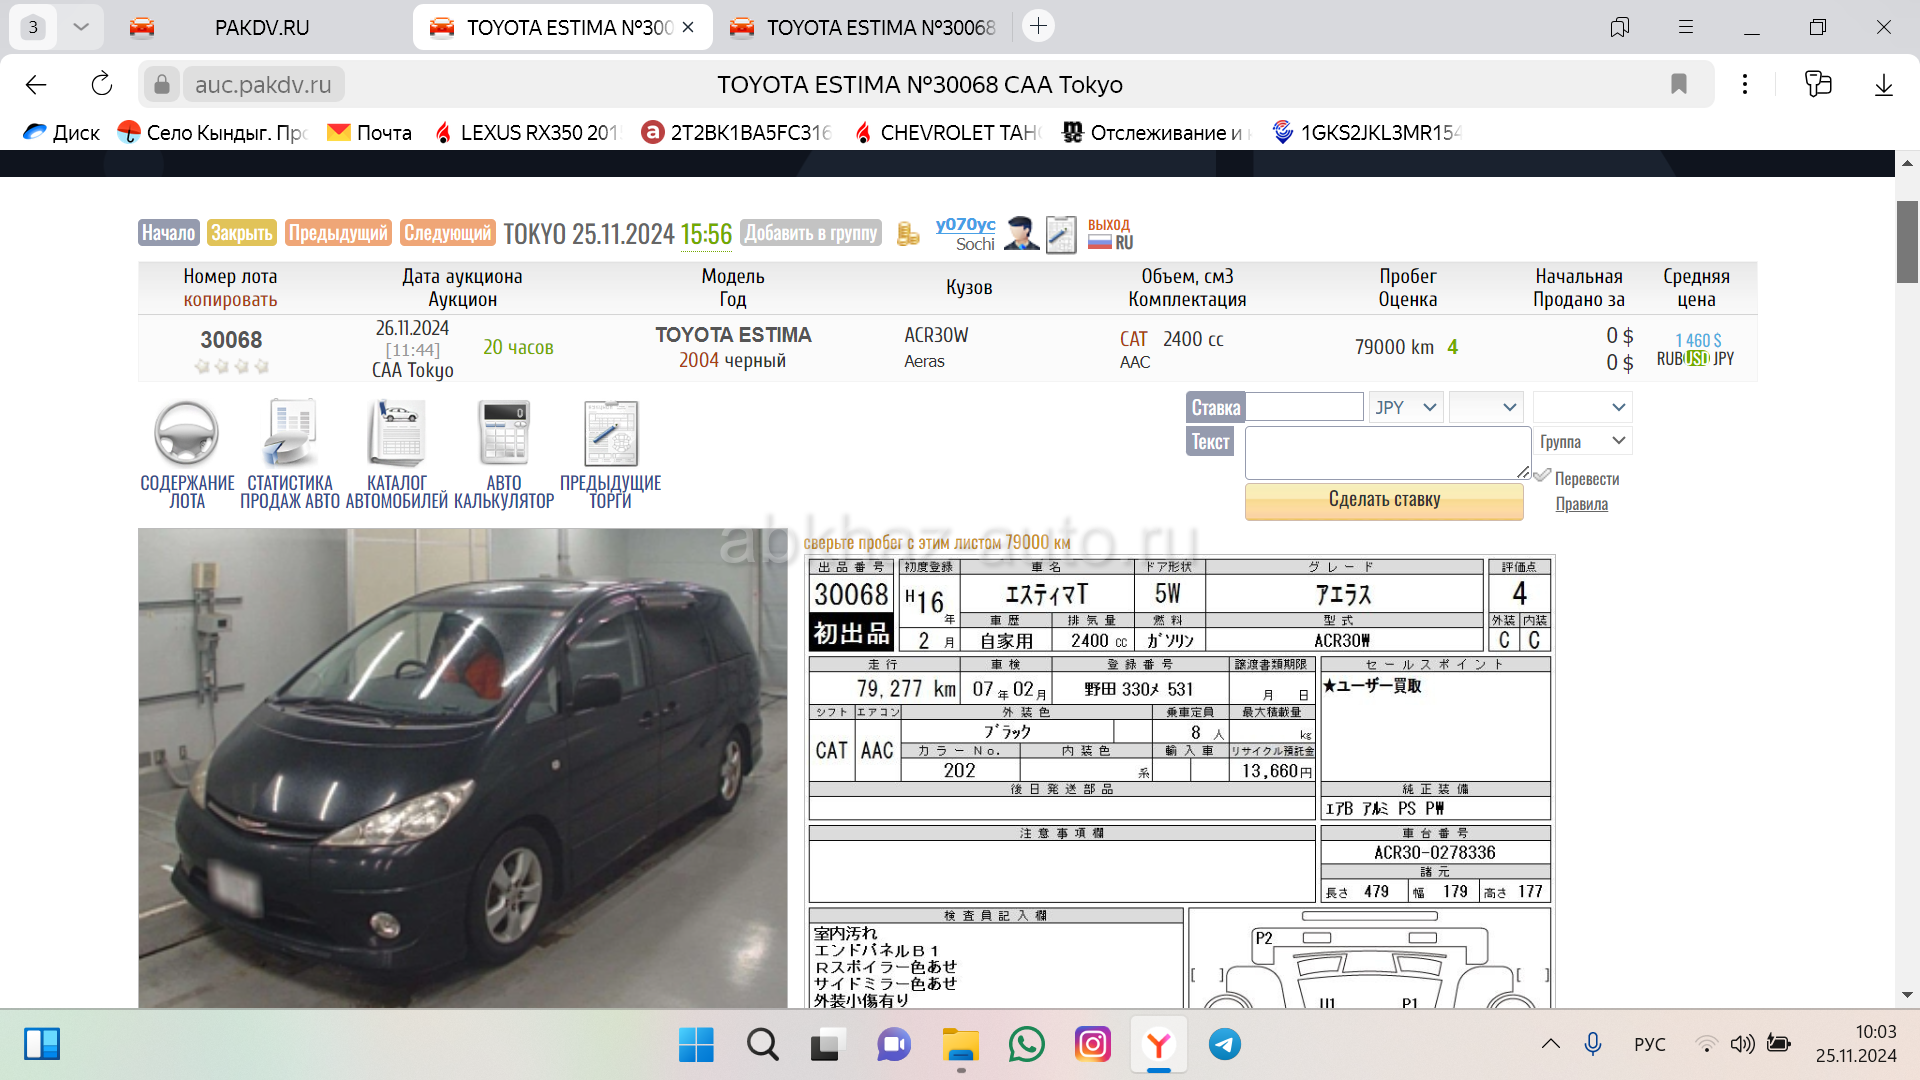
Task: Open browser three-dot menu
Action: tap(1745, 84)
